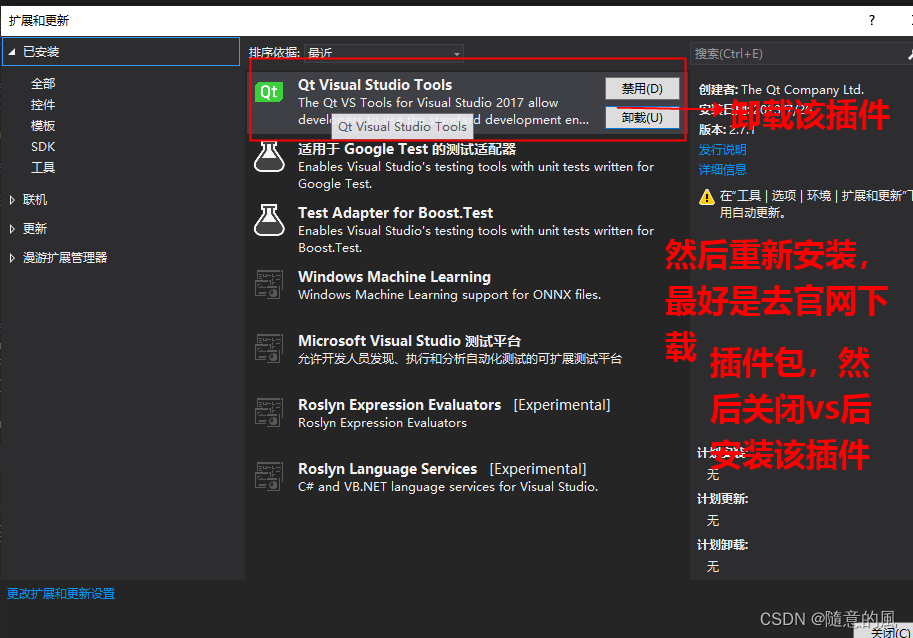The height and width of the screenshot is (638, 913).
Task: Click the 联机 category label
Action: [x=35, y=200]
